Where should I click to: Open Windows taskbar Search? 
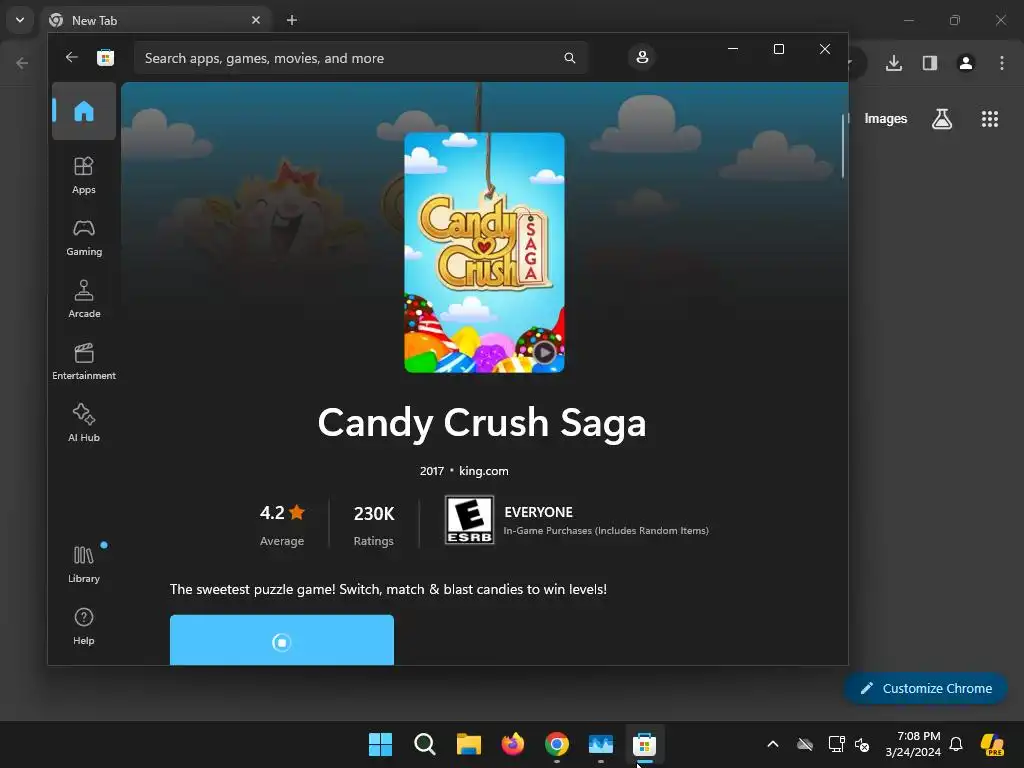424,744
